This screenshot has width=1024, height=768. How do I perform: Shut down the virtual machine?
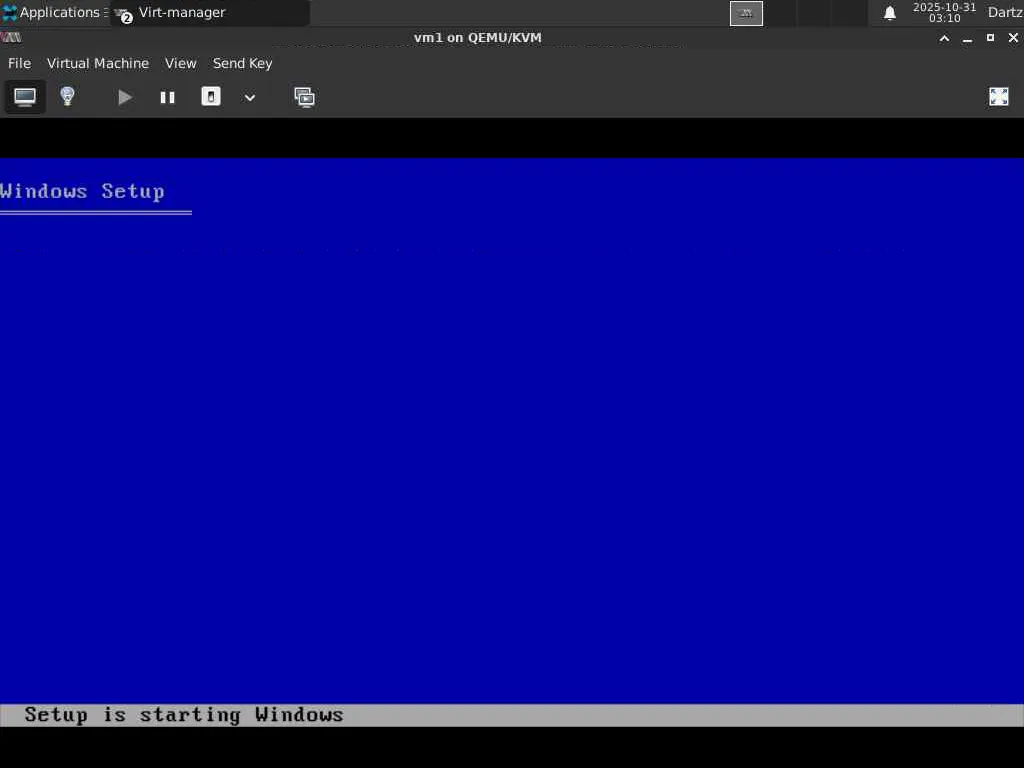(x=210, y=97)
